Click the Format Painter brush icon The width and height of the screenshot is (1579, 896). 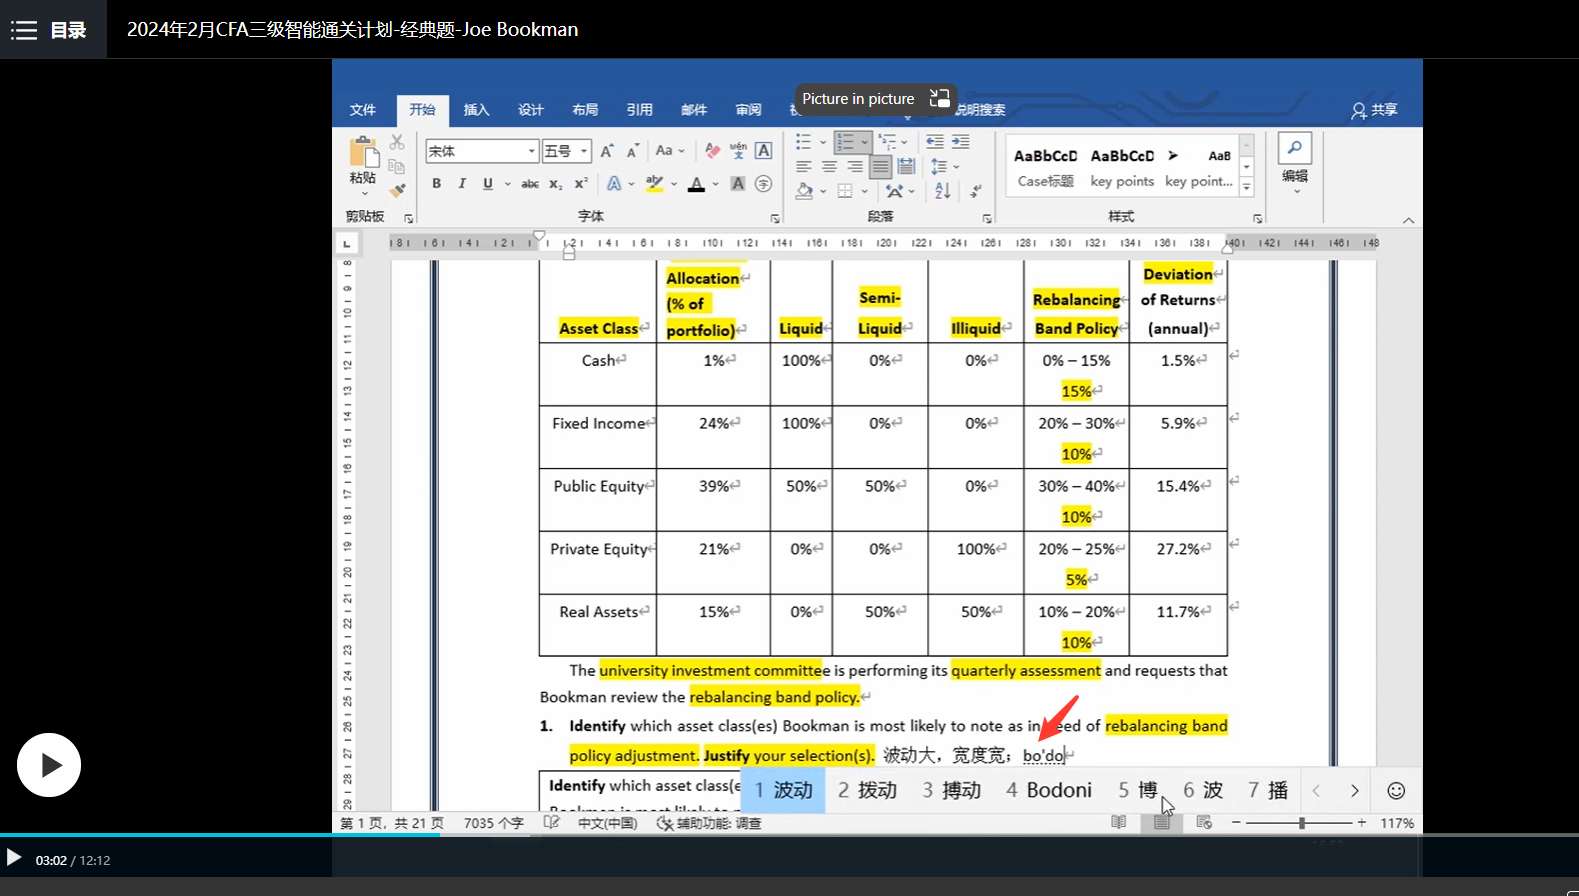pos(397,190)
